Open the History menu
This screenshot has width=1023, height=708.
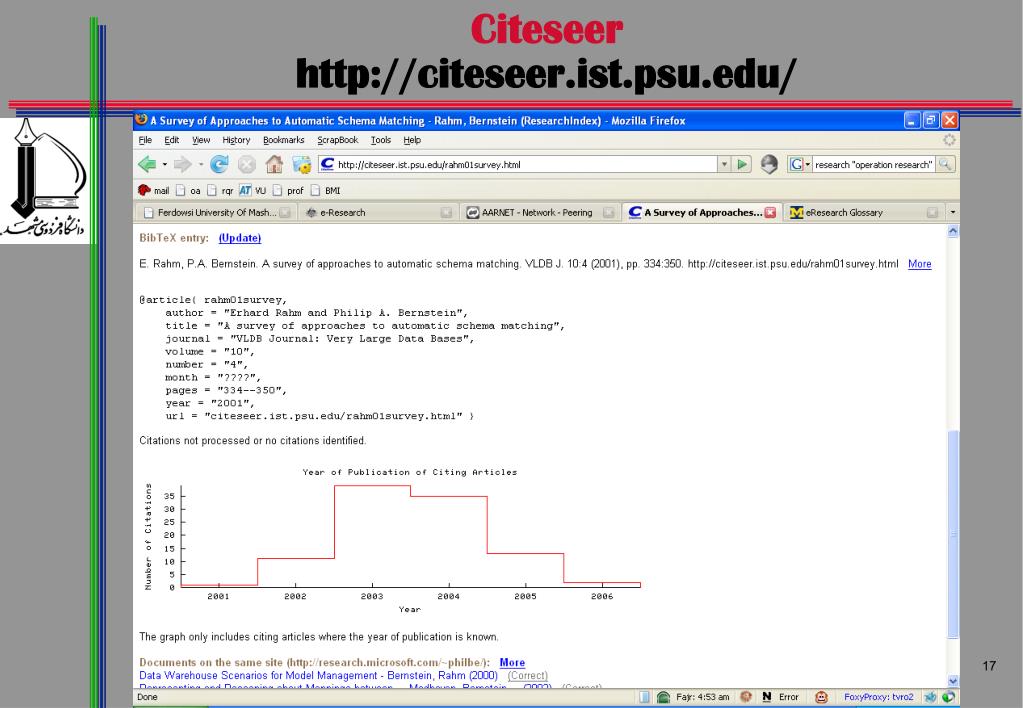point(236,140)
